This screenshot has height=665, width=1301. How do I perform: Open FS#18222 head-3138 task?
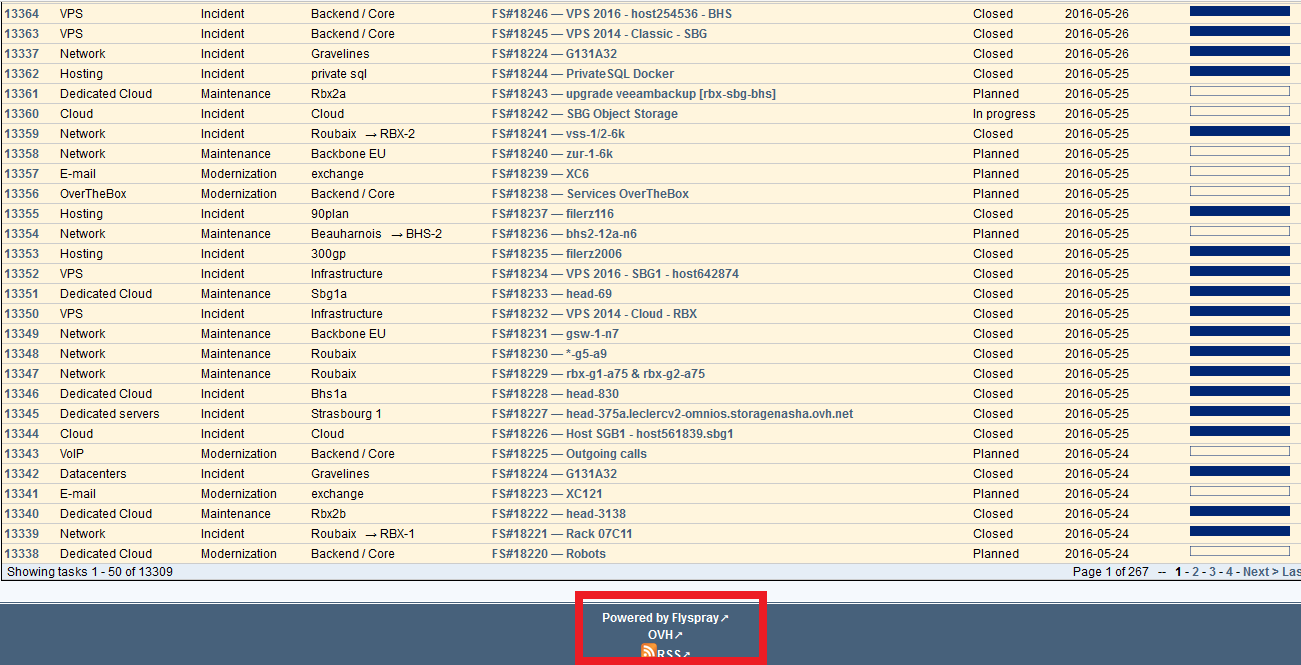[x=558, y=514]
